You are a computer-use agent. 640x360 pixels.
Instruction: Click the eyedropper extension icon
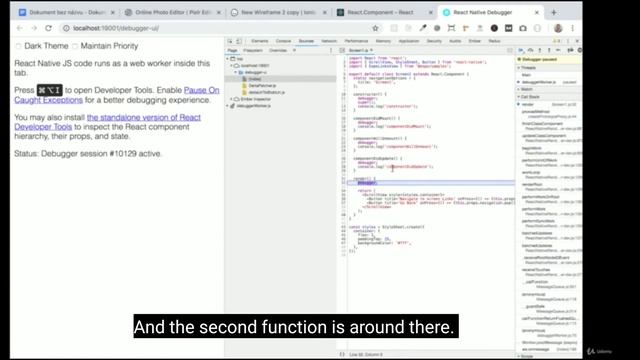tap(423, 28)
